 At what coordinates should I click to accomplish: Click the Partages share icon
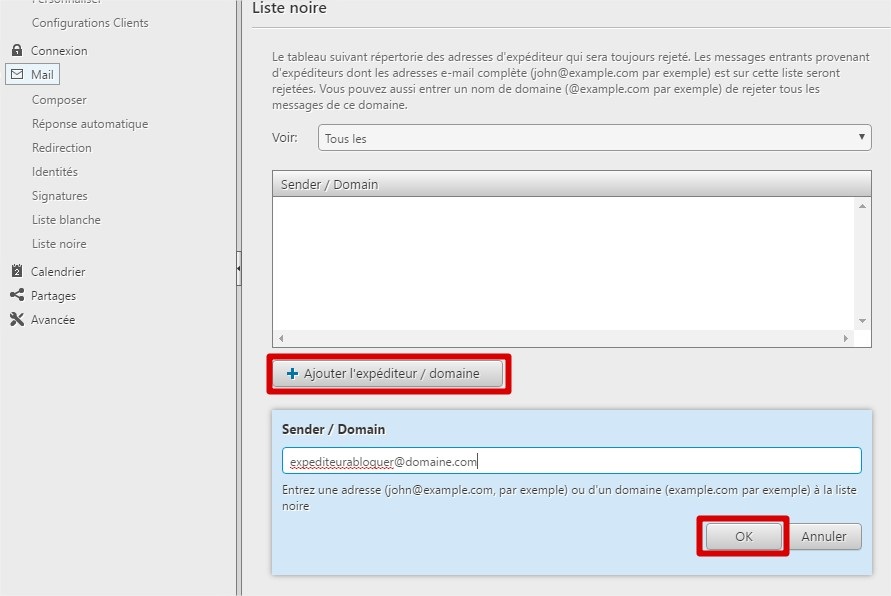16,295
